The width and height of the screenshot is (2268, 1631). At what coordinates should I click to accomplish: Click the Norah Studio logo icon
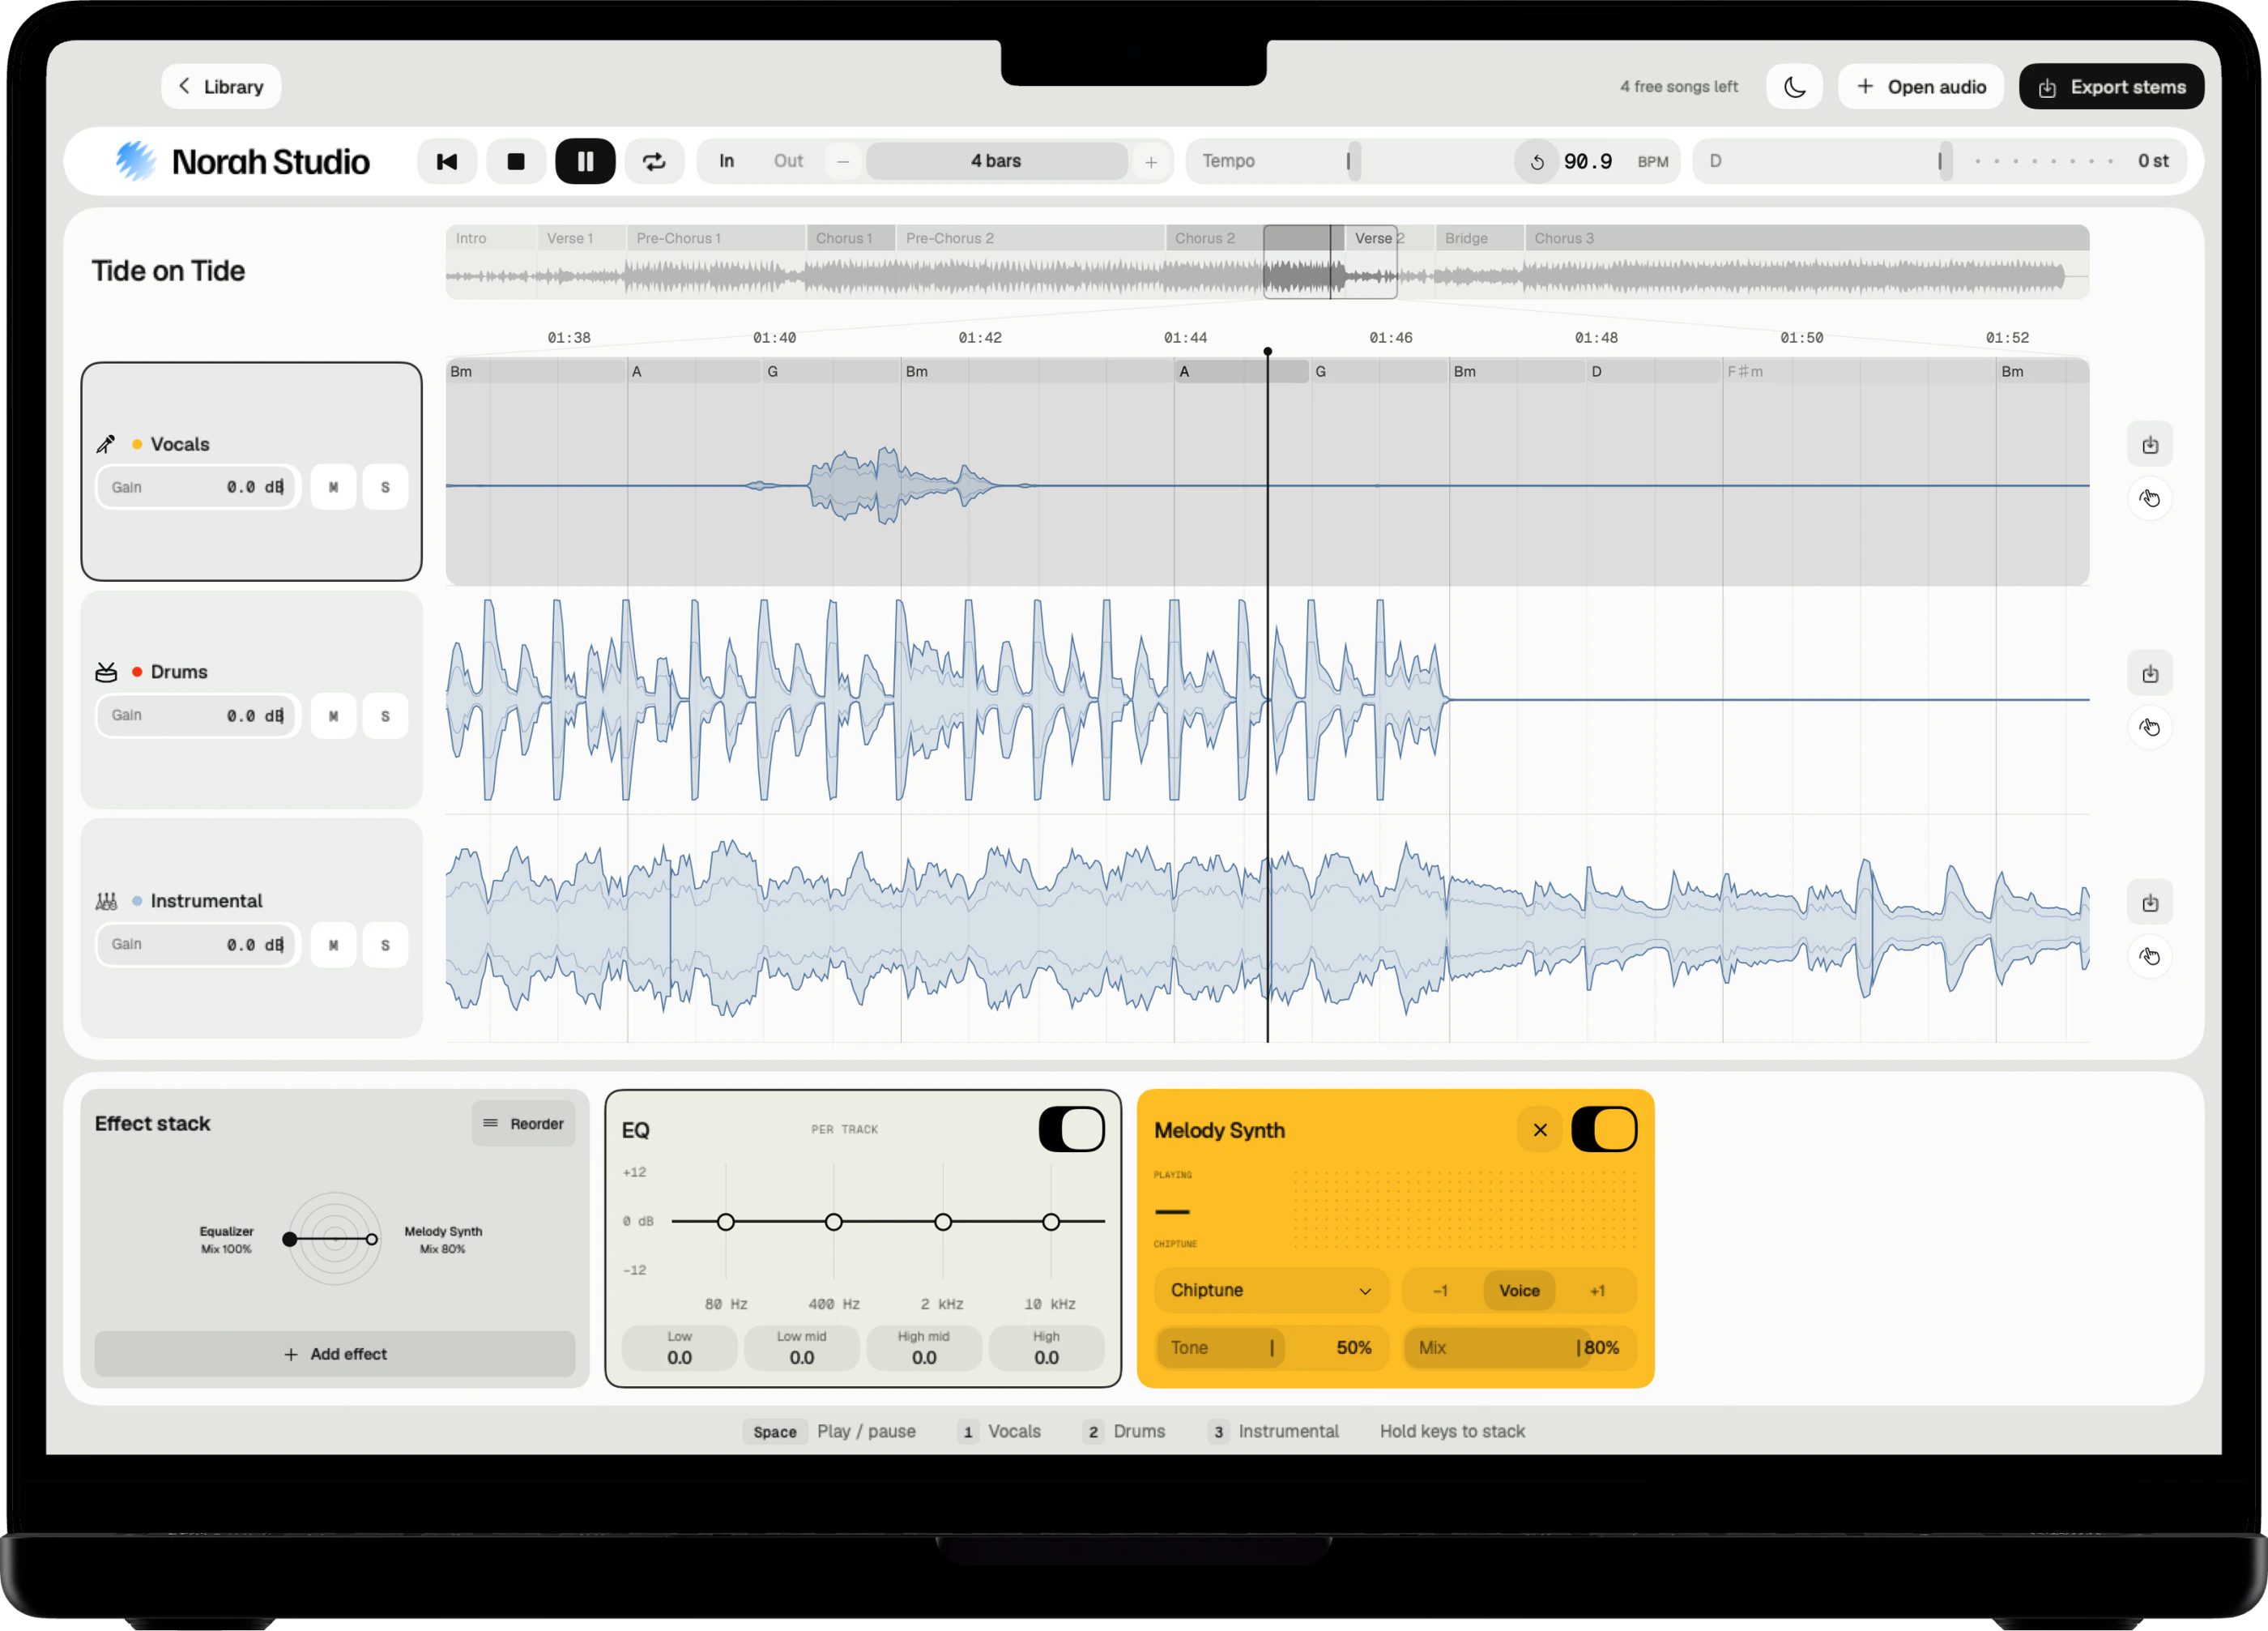point(135,161)
